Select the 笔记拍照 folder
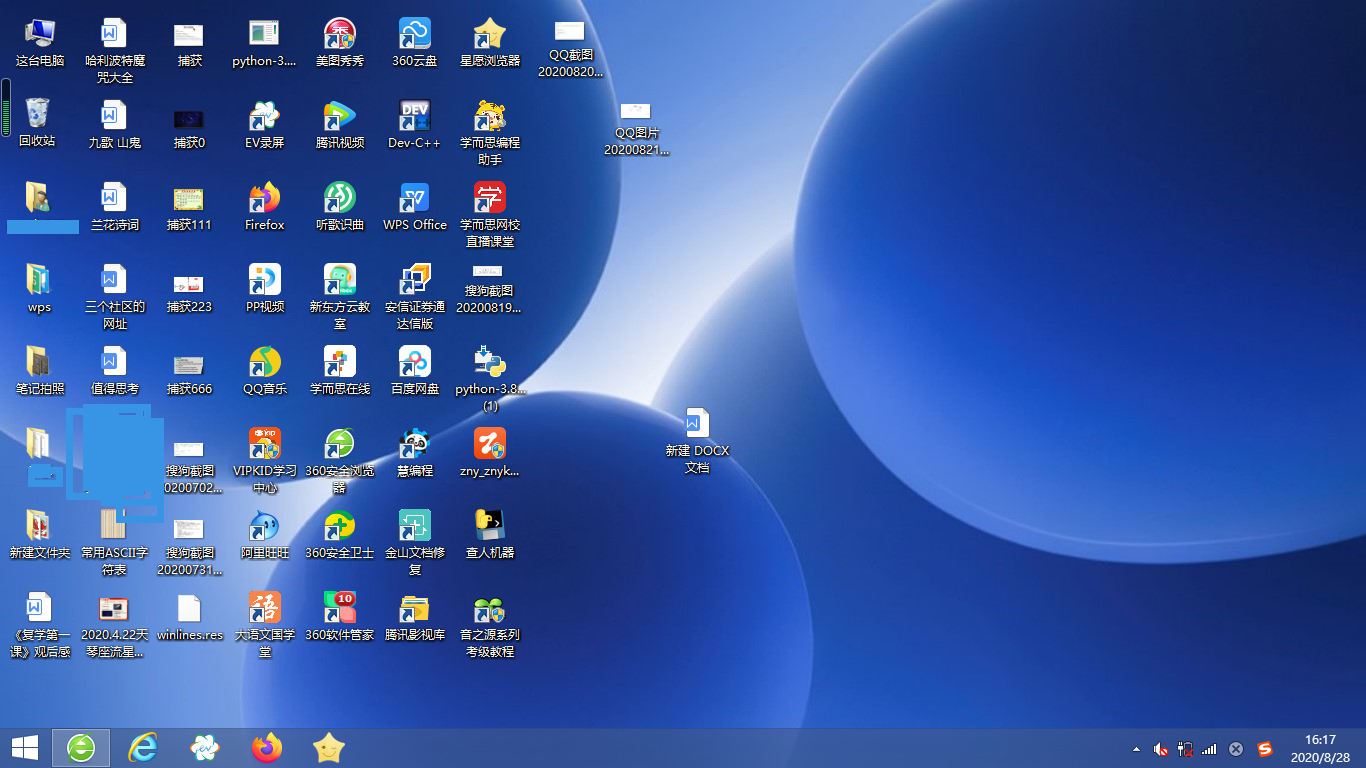Image resolution: width=1366 pixels, height=768 pixels. 40,371
